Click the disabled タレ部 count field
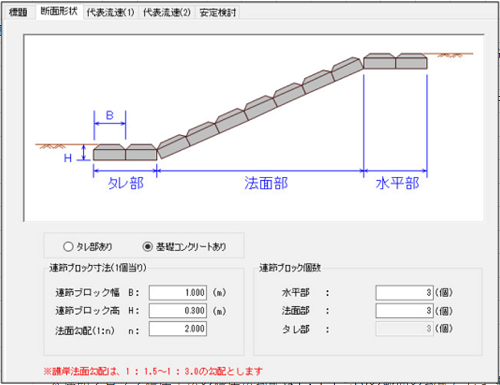The height and width of the screenshot is (385, 500). 404,329
